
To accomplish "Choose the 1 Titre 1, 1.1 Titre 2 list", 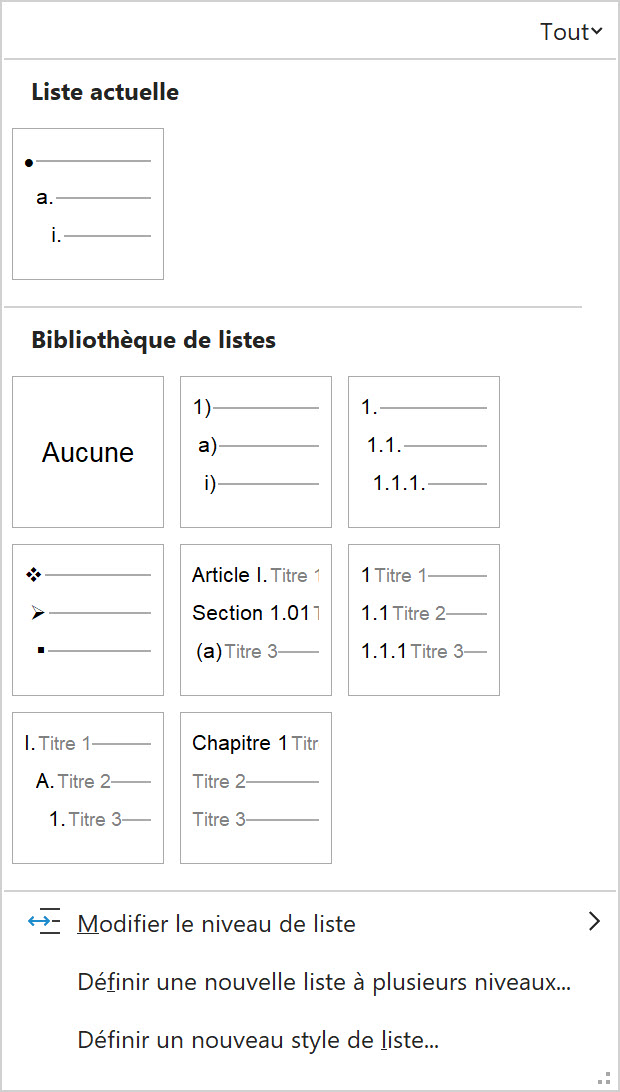I will click(424, 620).
